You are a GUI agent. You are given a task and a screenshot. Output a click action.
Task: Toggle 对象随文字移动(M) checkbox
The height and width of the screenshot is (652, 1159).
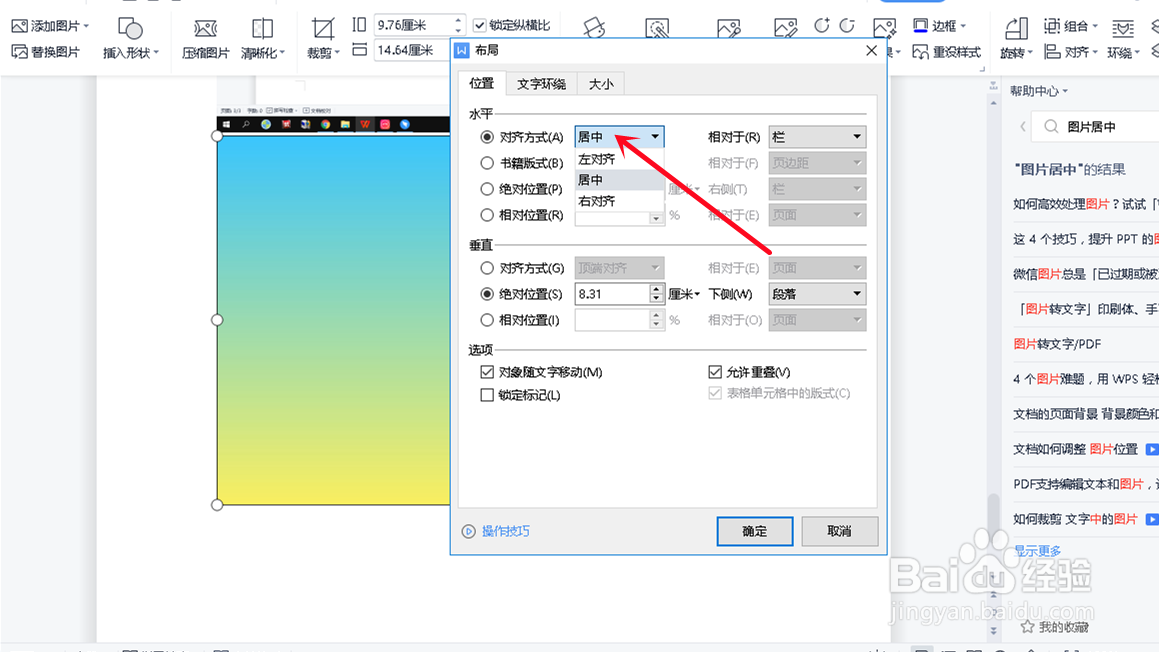coord(486,372)
